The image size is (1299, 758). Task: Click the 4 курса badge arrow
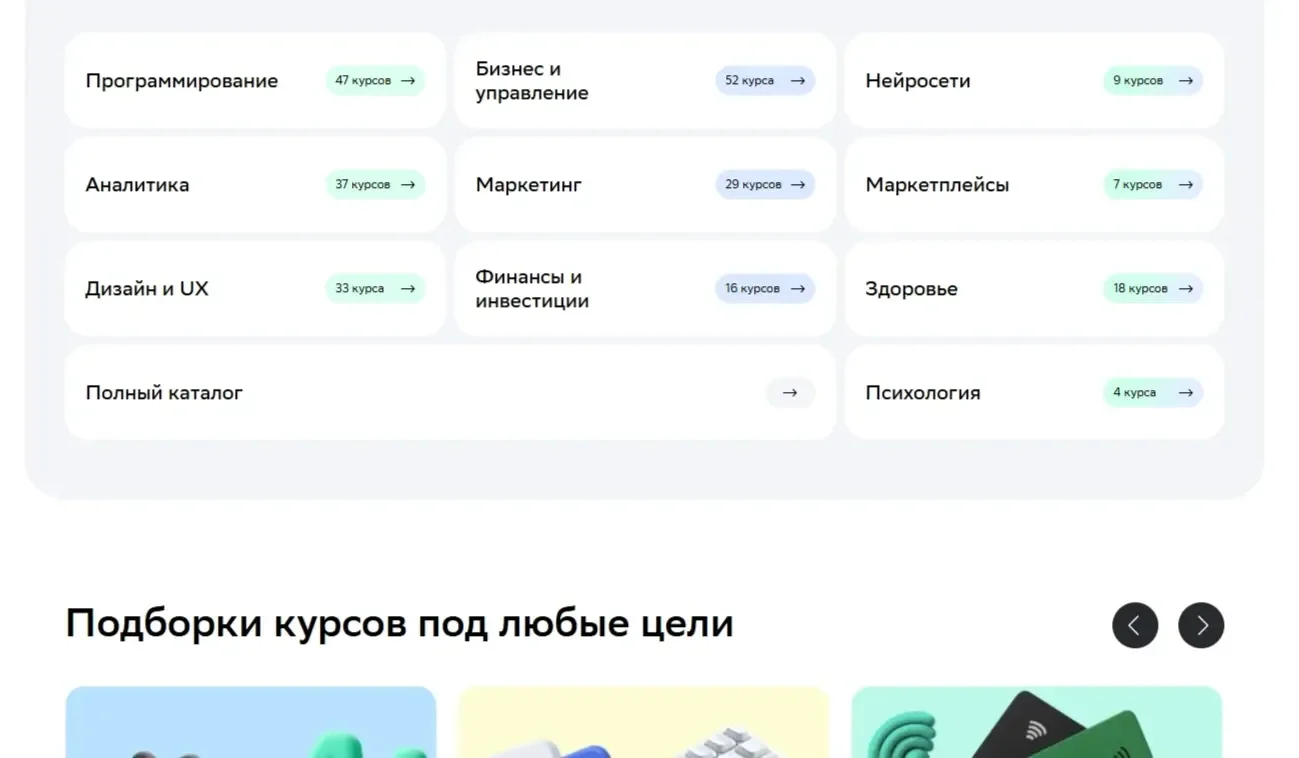pos(1186,393)
